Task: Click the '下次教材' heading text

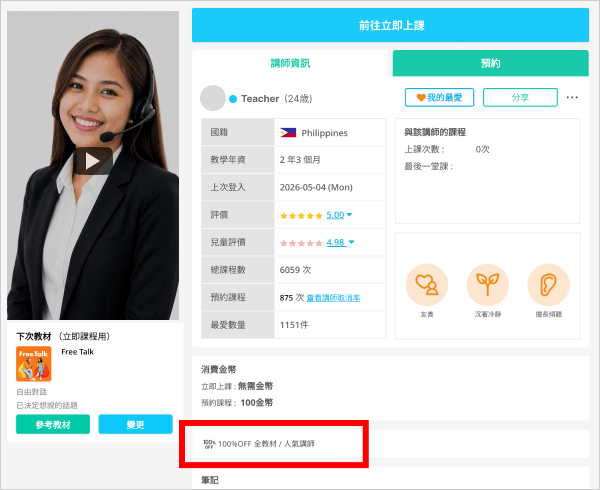Action: pos(34,337)
